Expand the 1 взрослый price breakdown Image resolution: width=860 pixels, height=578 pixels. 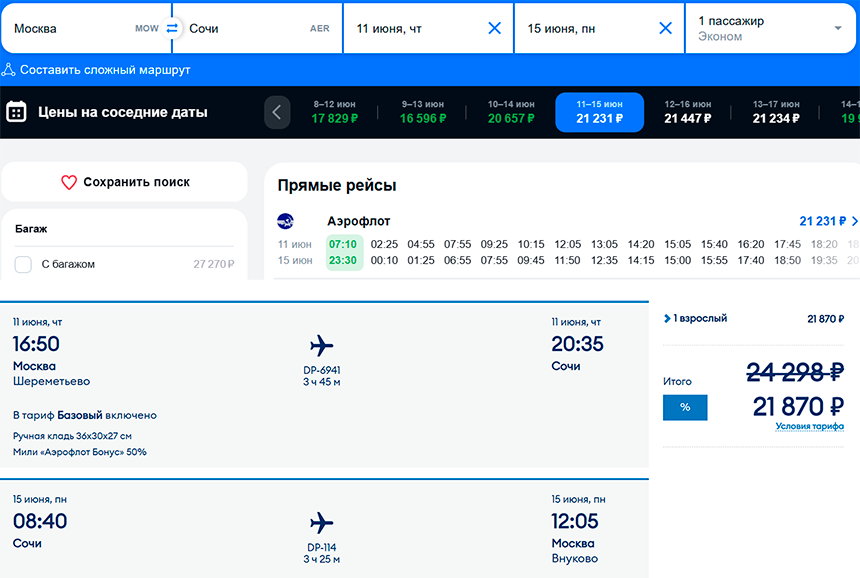668,319
